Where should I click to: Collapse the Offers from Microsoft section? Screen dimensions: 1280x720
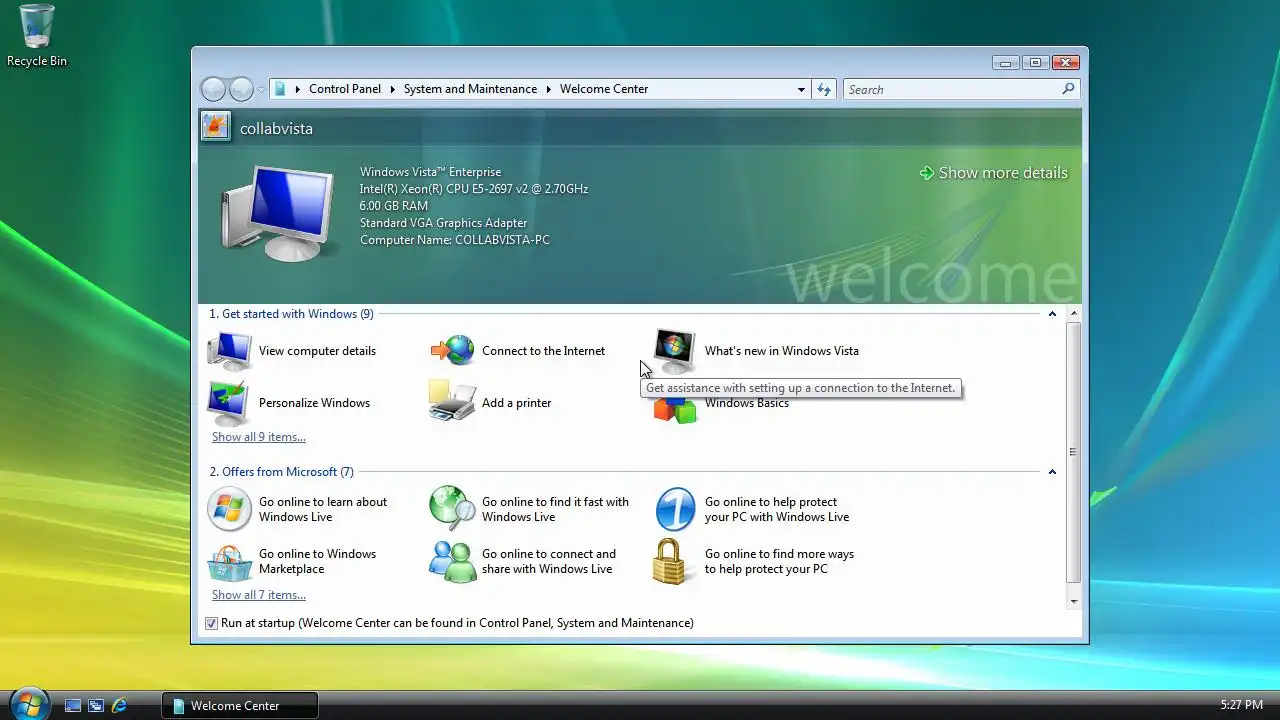(1052, 472)
